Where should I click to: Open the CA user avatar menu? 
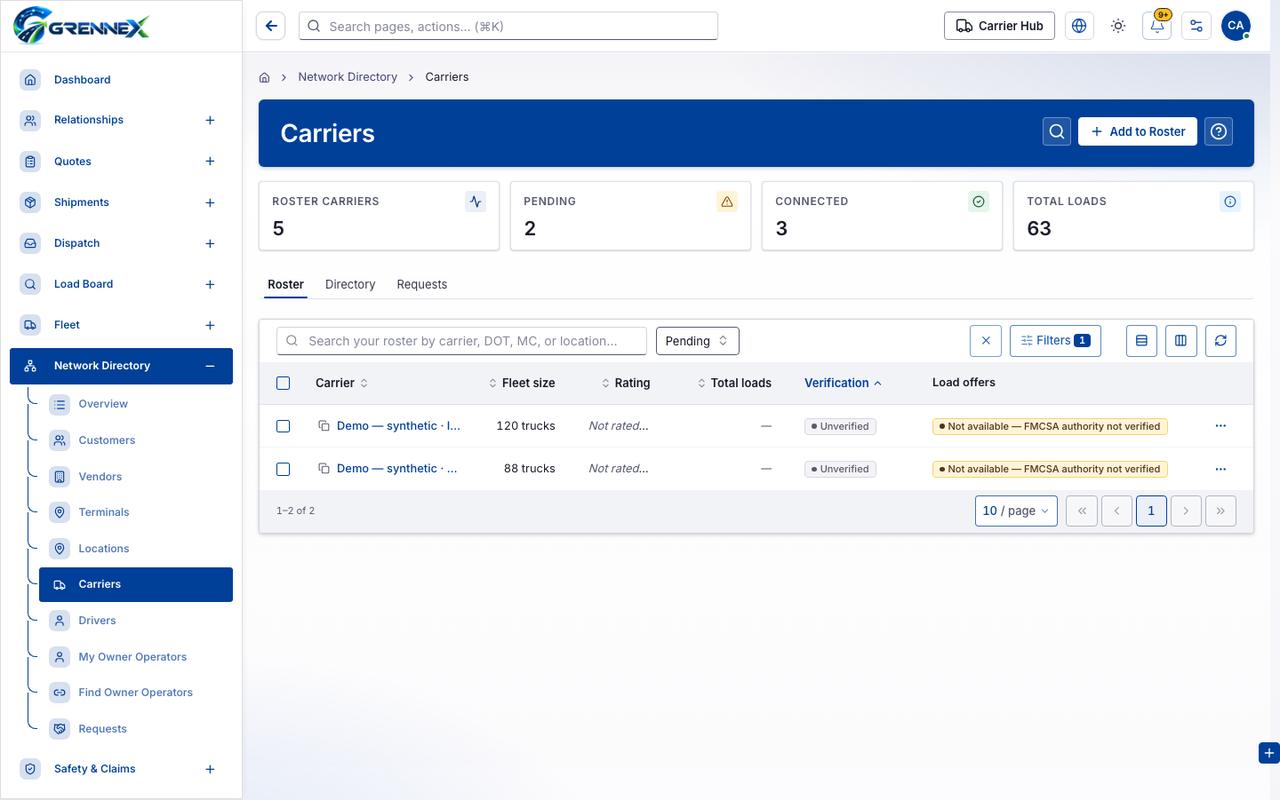[1236, 26]
